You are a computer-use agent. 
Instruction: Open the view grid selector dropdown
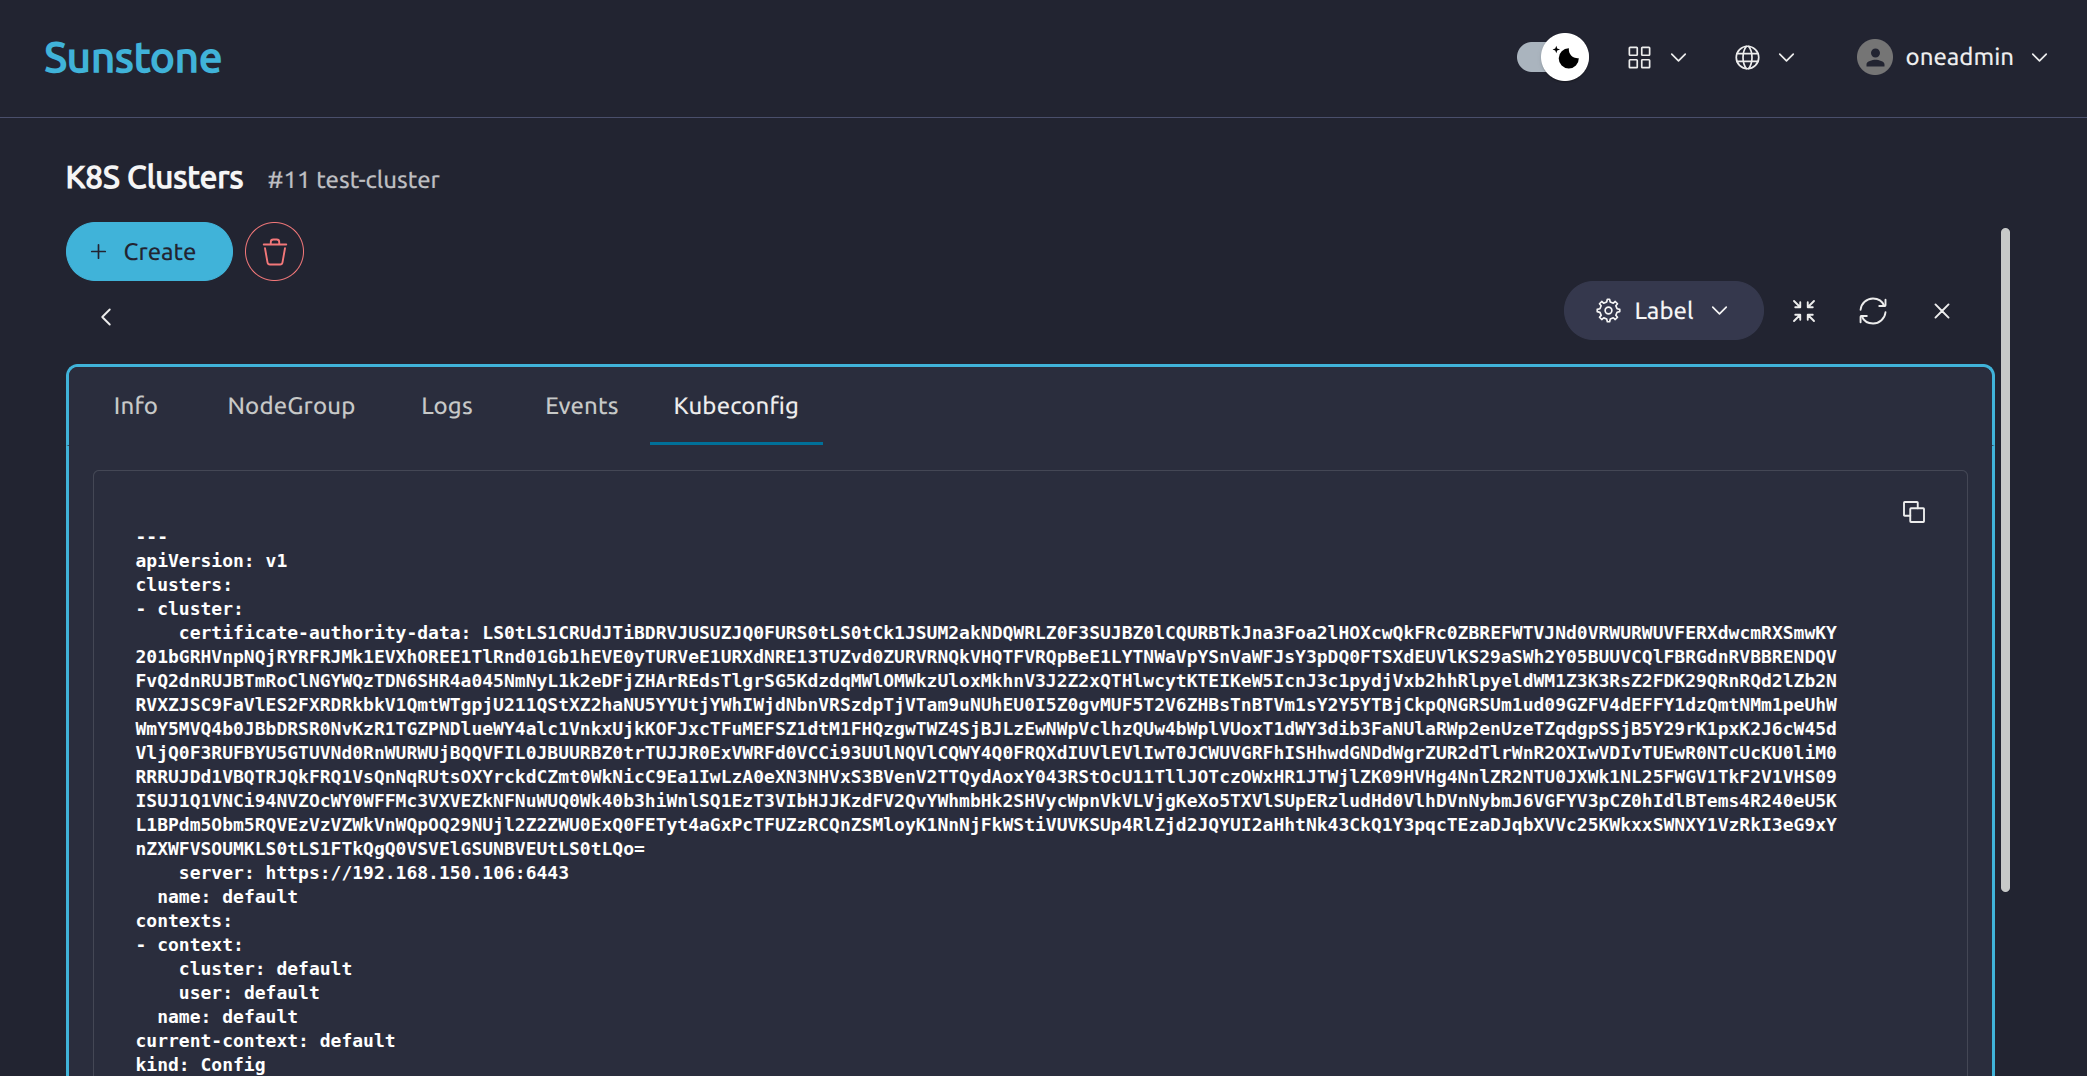pyautogui.click(x=1656, y=58)
